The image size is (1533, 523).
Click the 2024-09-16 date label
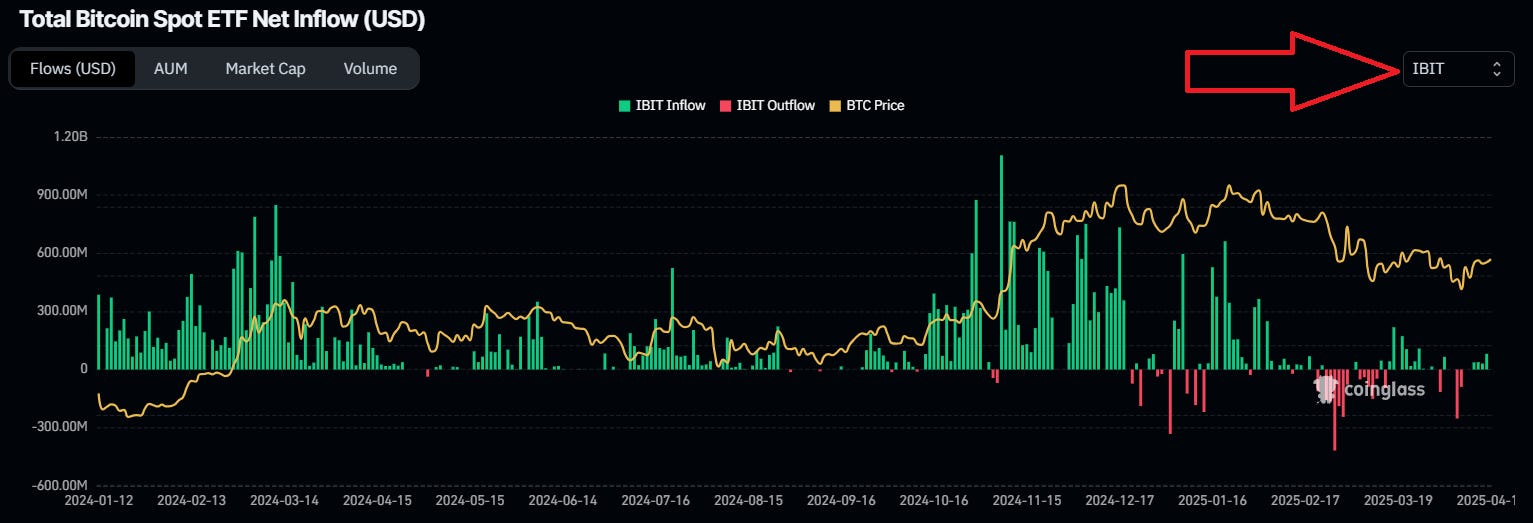coord(842,499)
